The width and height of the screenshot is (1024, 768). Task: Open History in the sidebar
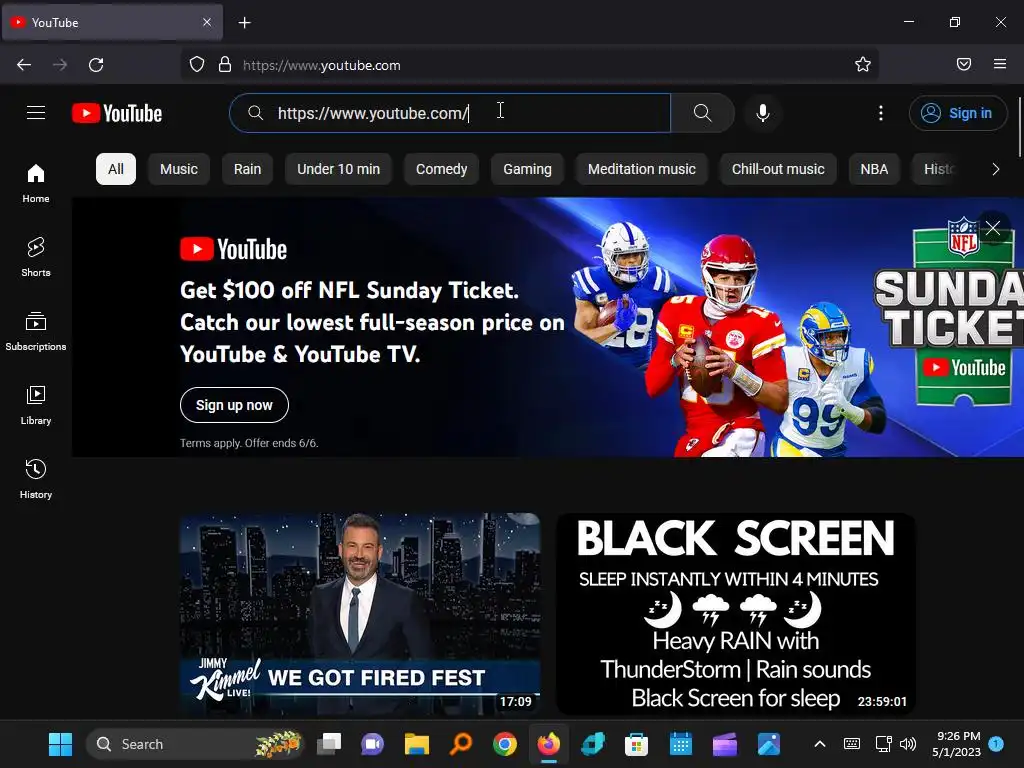36,479
